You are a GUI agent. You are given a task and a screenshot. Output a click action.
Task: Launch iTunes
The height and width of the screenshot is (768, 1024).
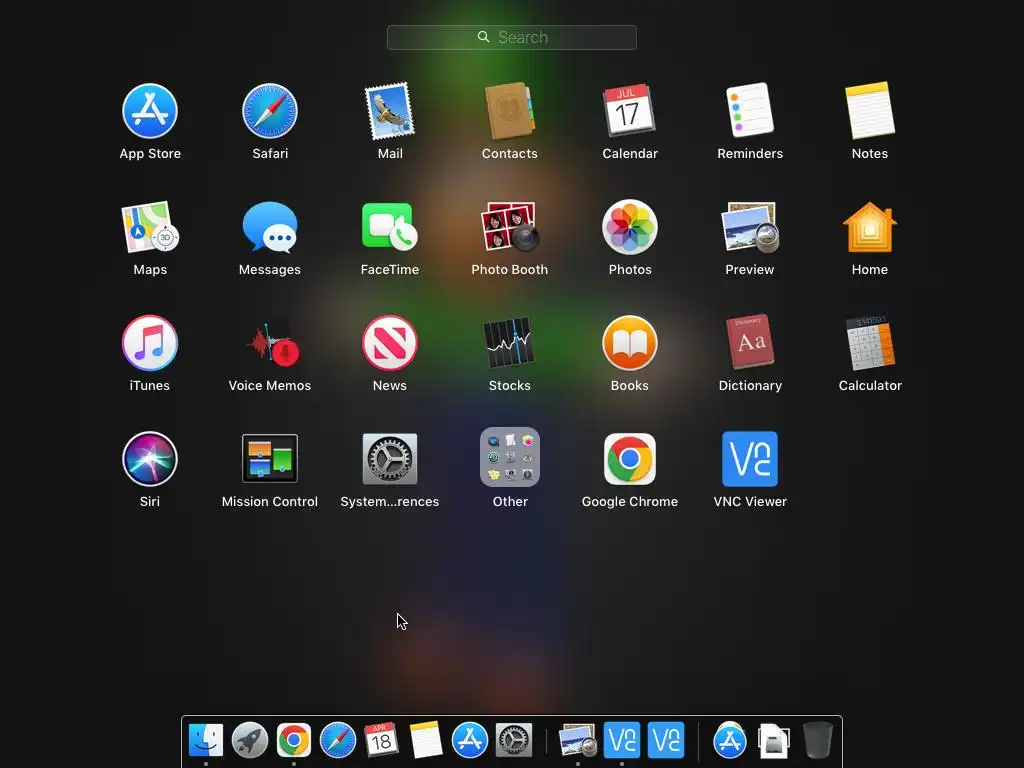(150, 343)
